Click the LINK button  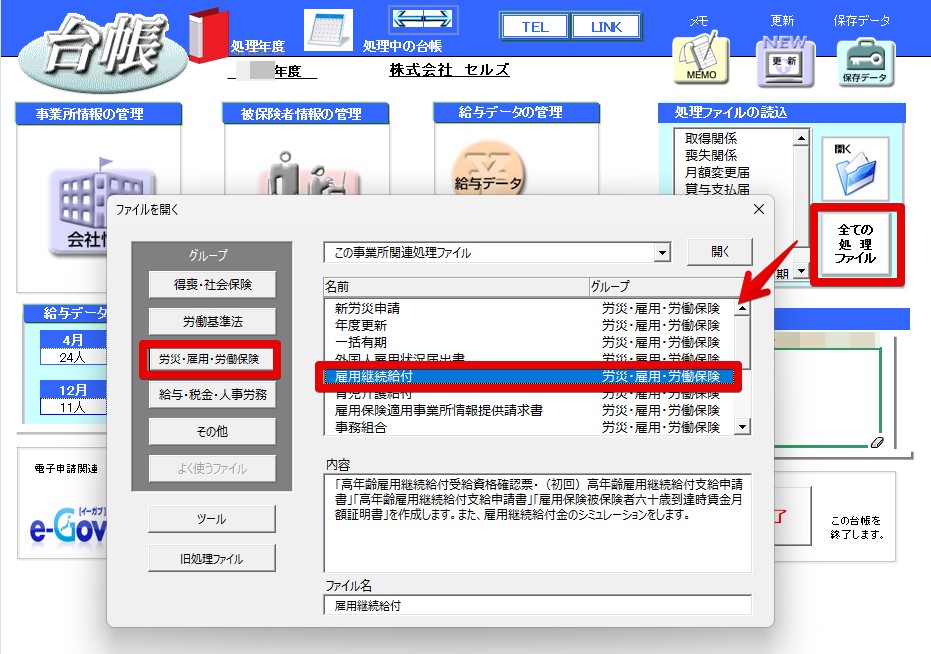point(606,27)
